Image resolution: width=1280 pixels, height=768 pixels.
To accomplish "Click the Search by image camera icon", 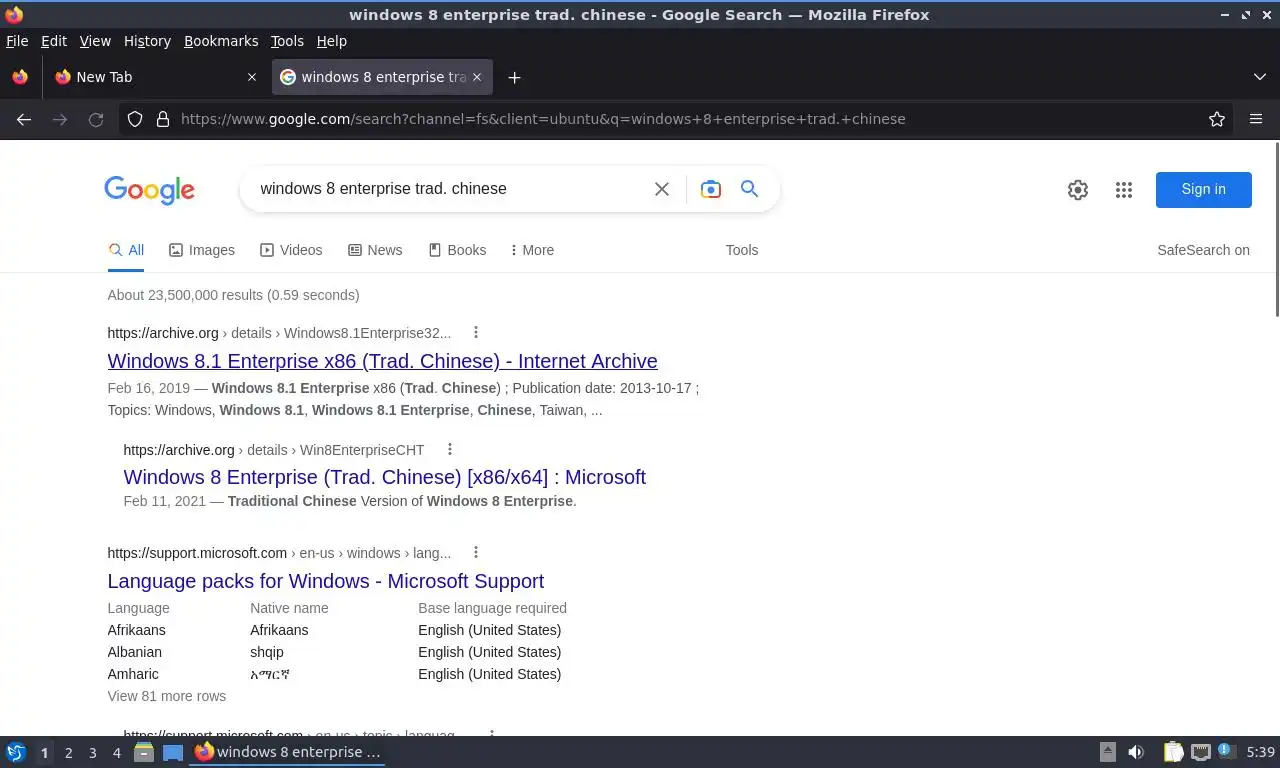I will click(x=711, y=189).
